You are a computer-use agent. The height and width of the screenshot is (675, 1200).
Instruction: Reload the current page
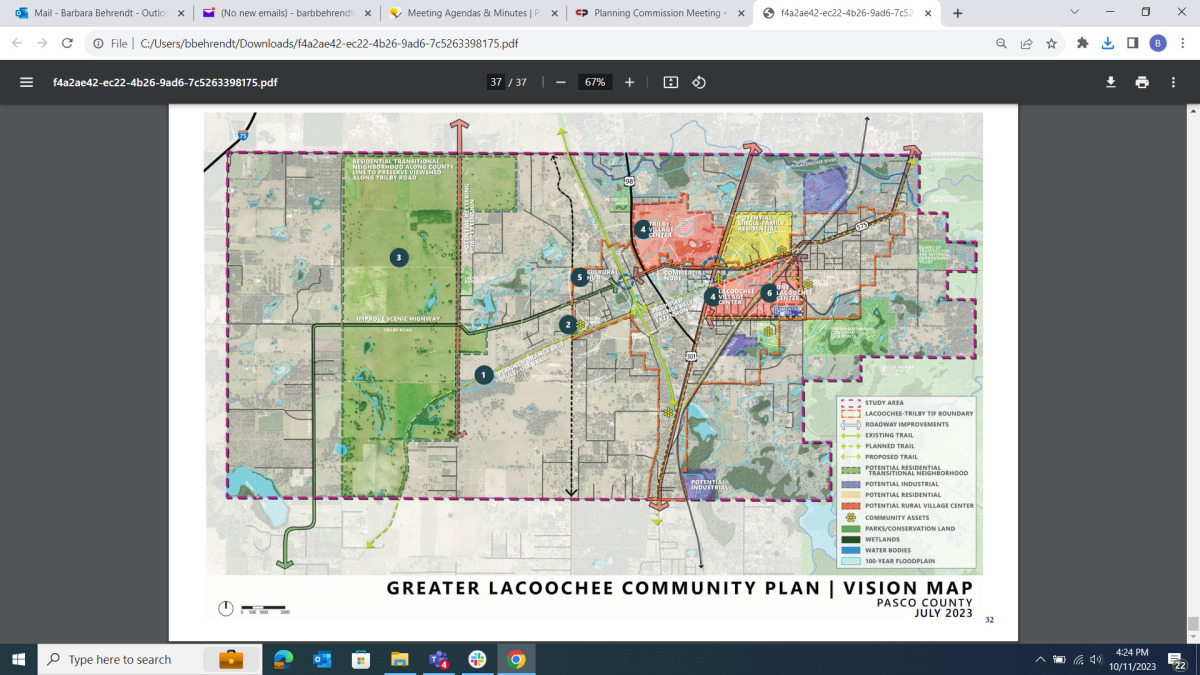point(65,44)
